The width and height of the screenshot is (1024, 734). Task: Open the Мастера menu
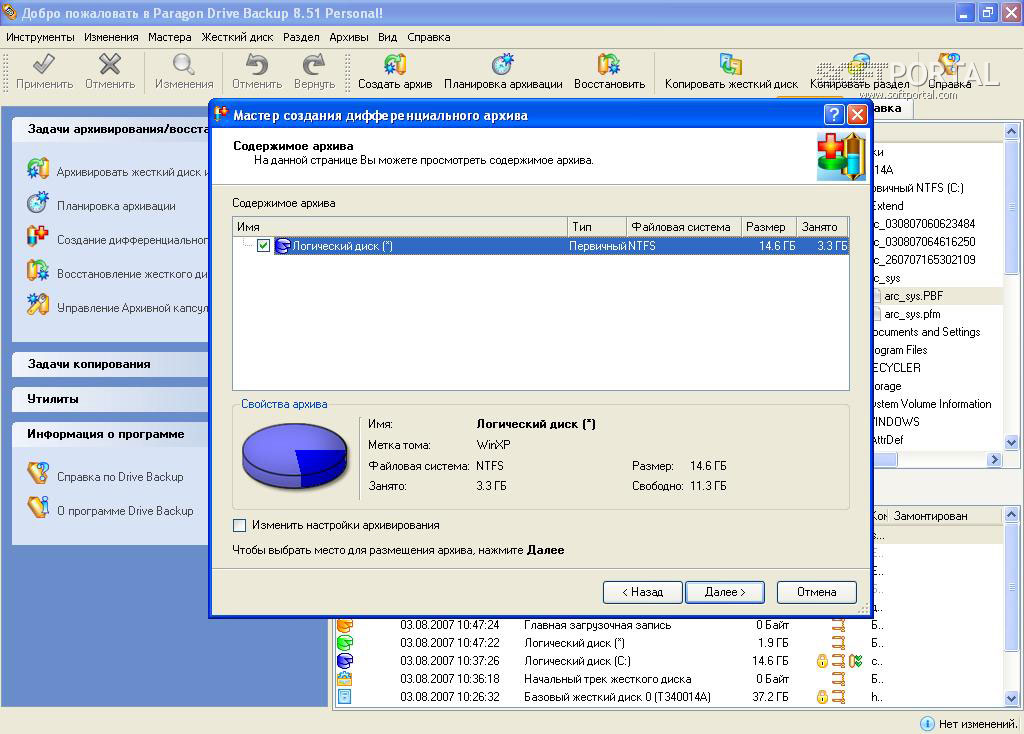(170, 37)
